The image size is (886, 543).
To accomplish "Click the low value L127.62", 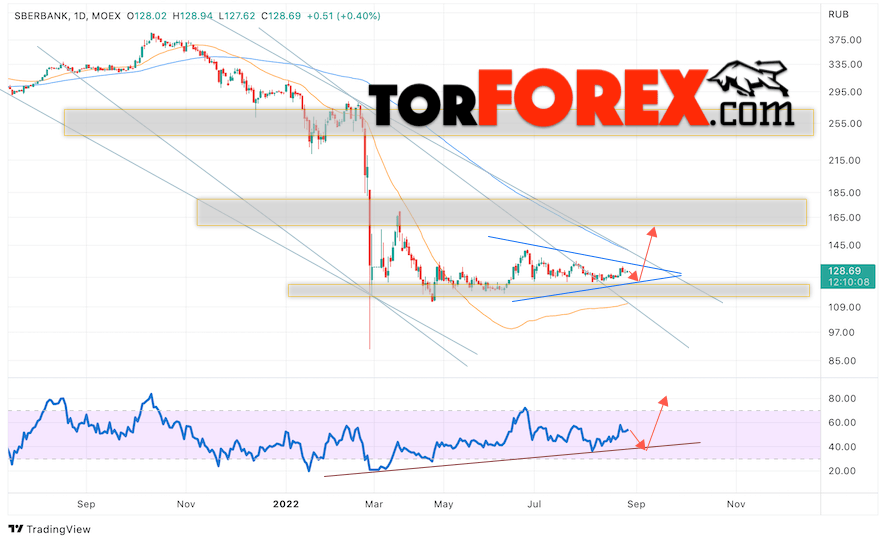I will click(236, 16).
